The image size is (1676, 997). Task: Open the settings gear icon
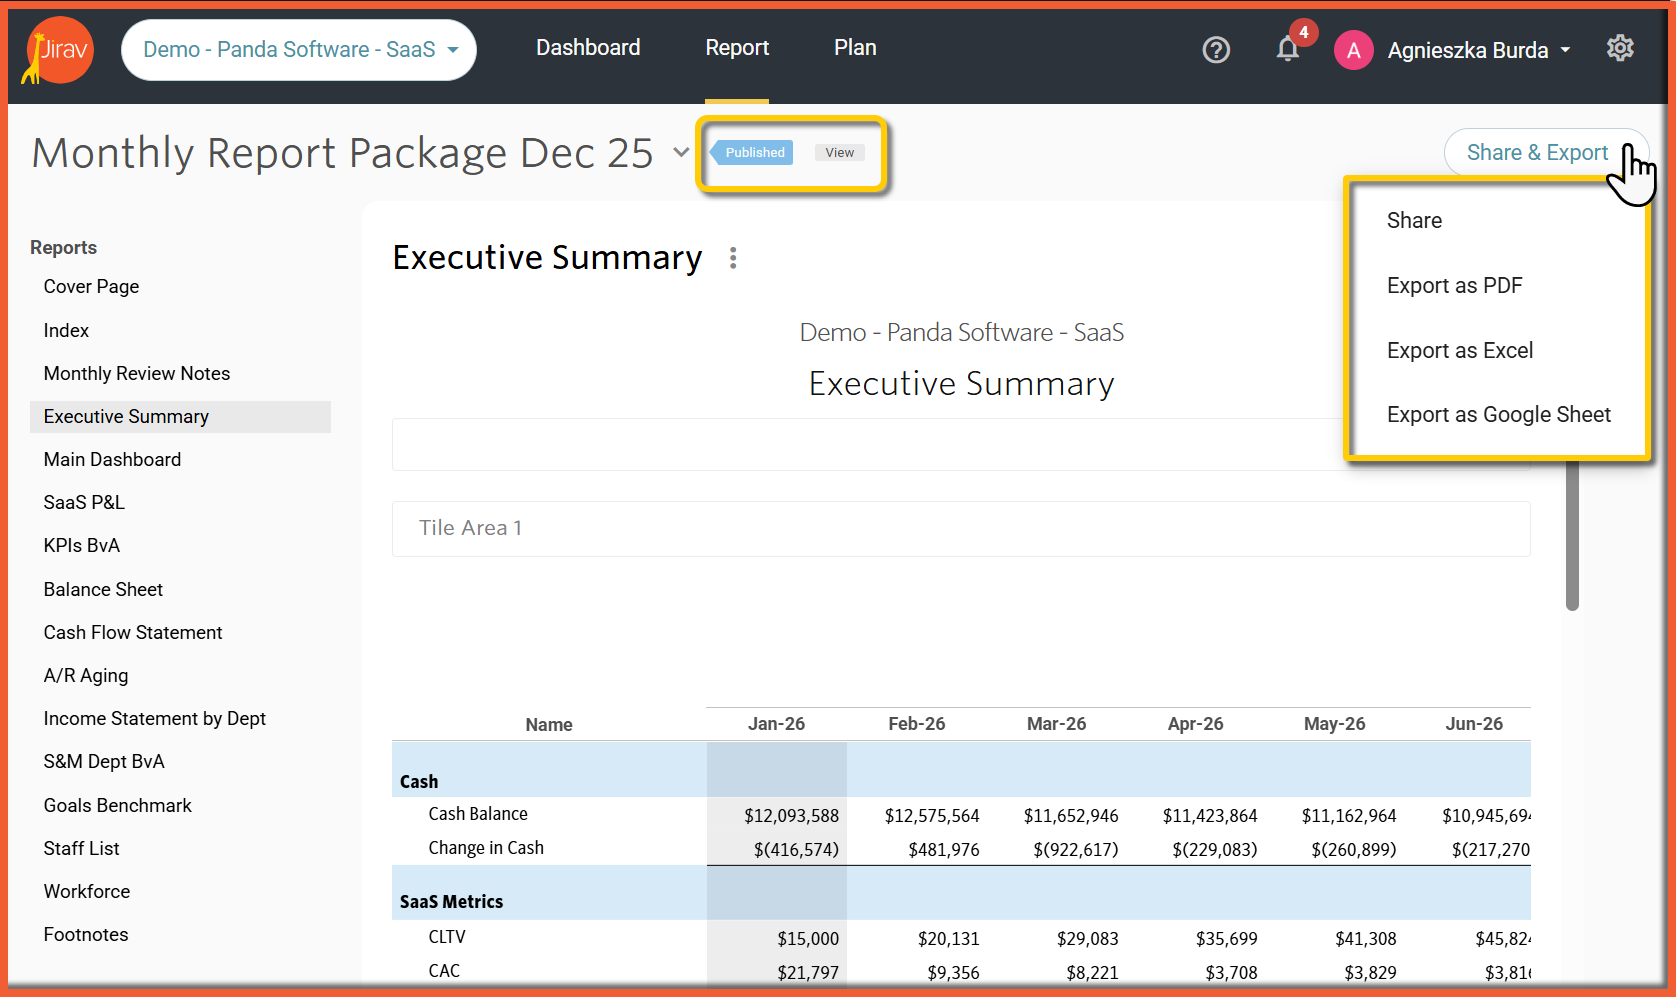coord(1619,48)
